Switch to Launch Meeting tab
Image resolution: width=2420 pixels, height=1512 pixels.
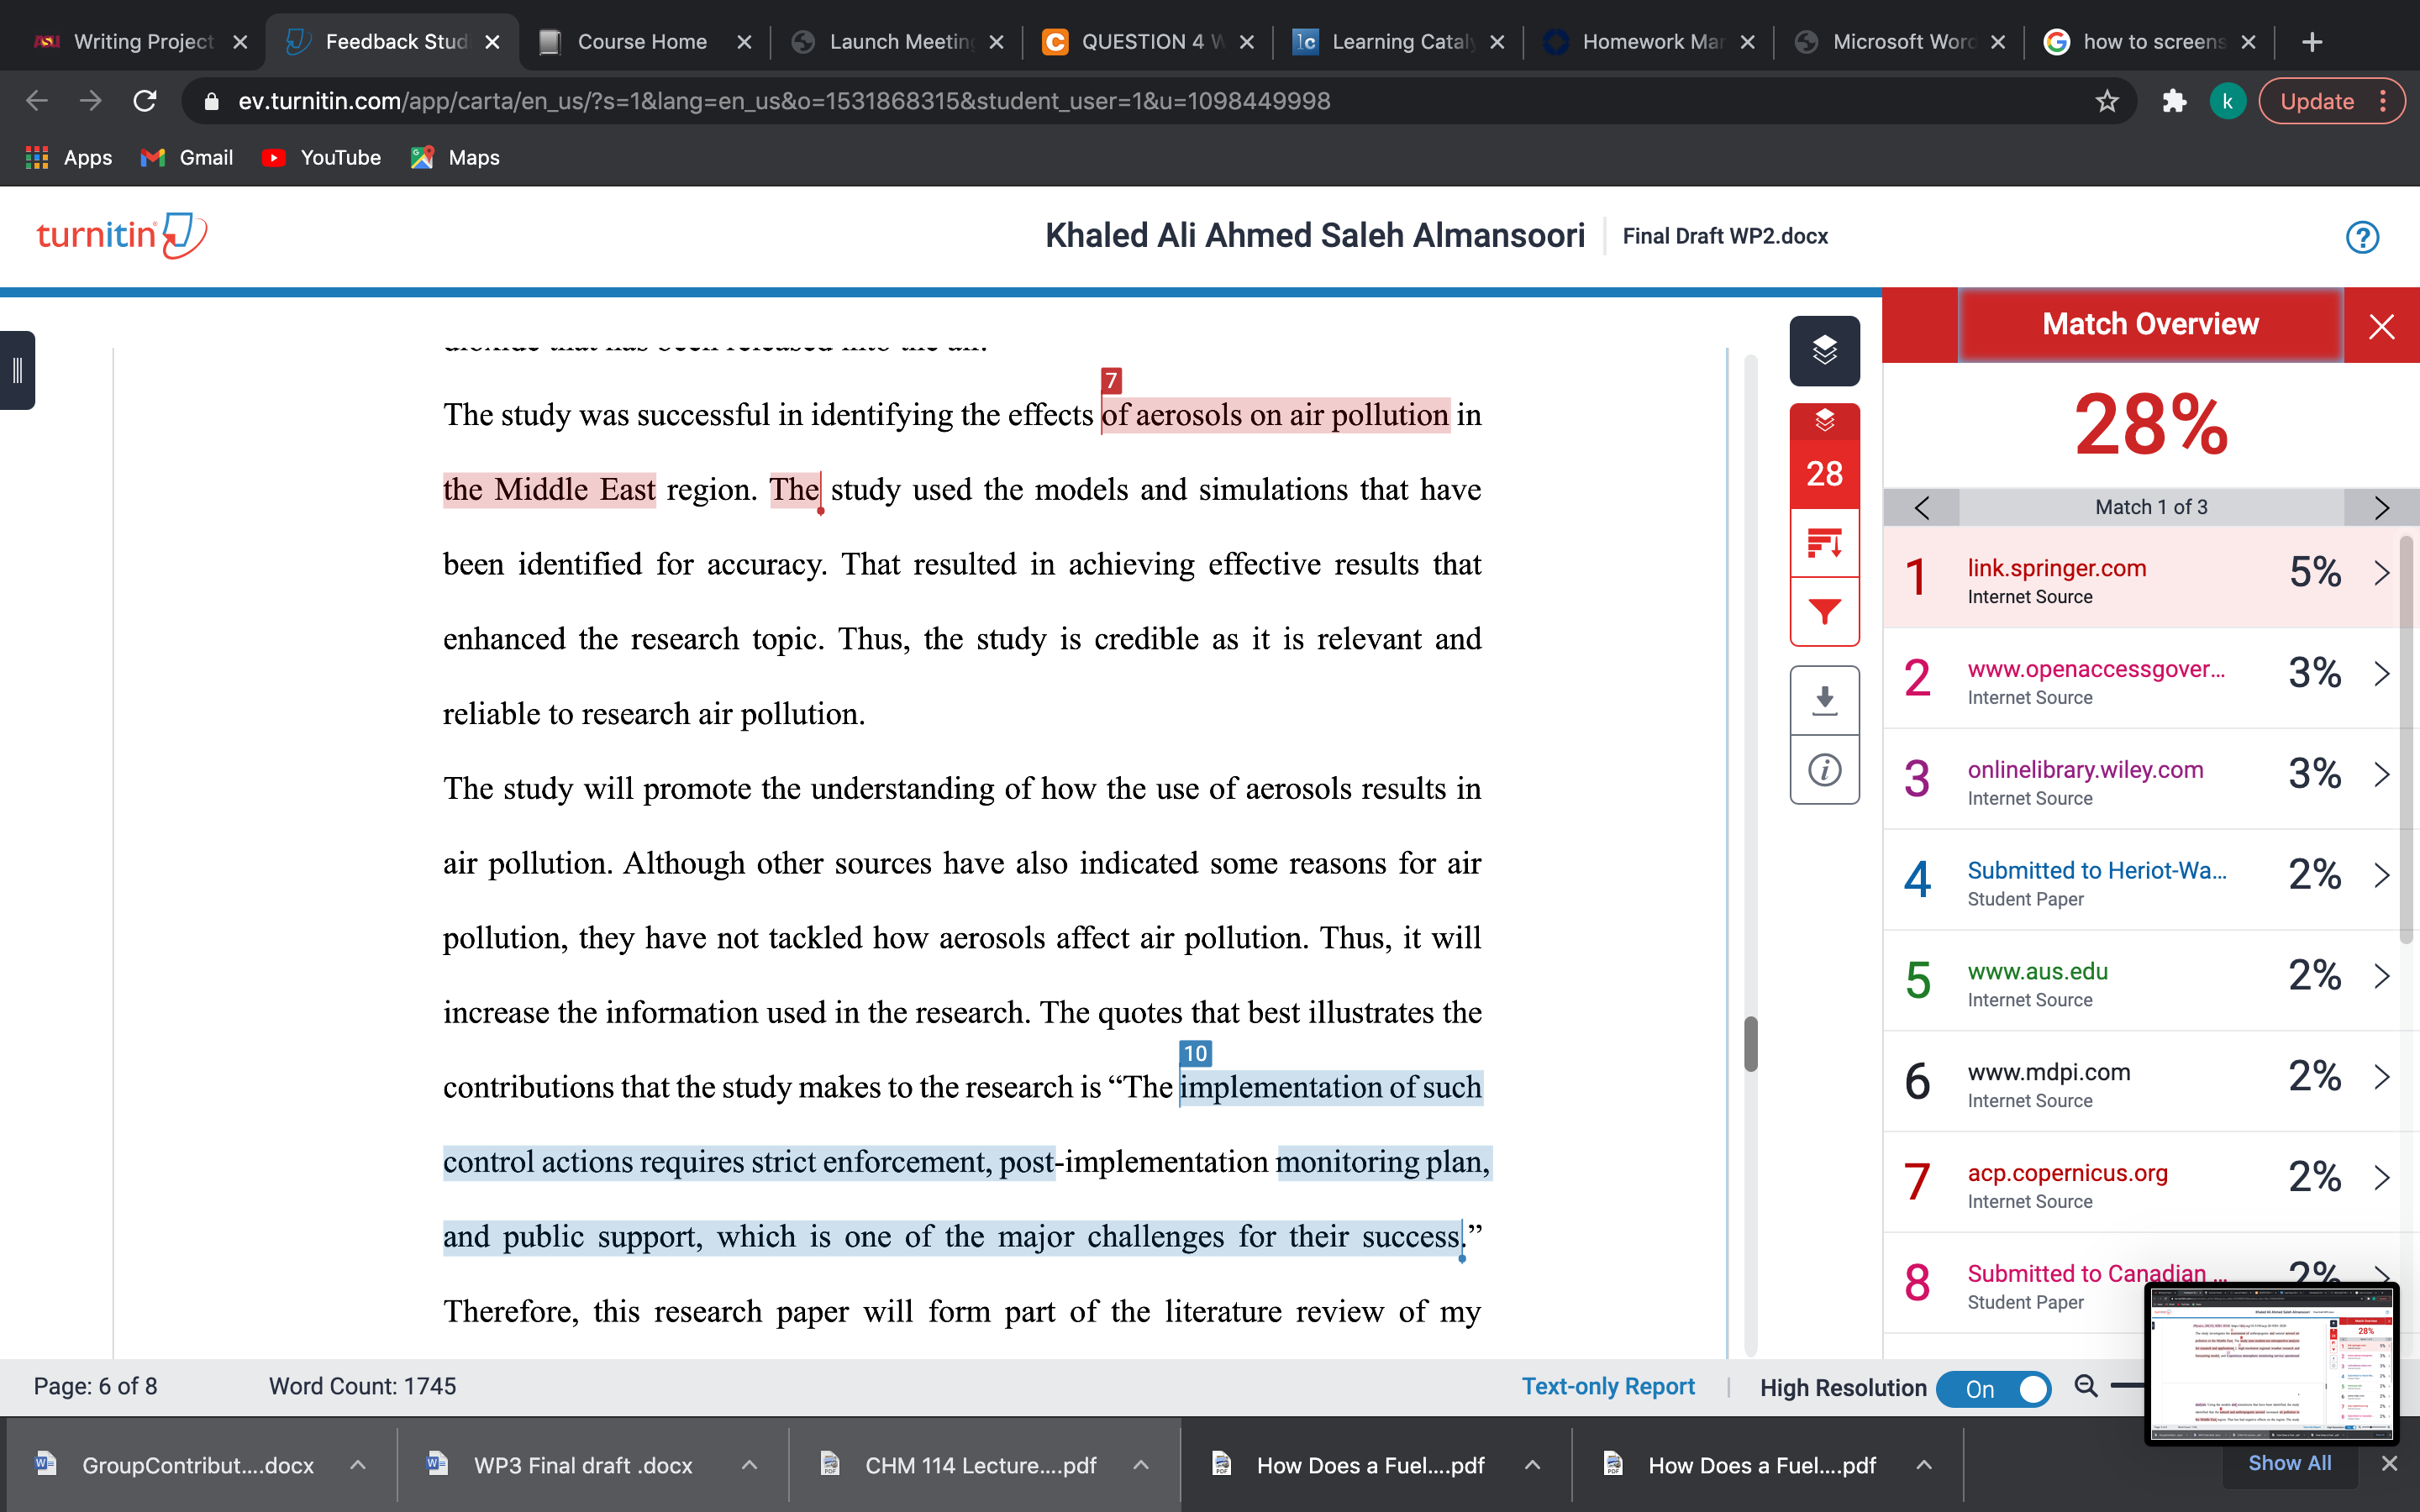click(896, 41)
